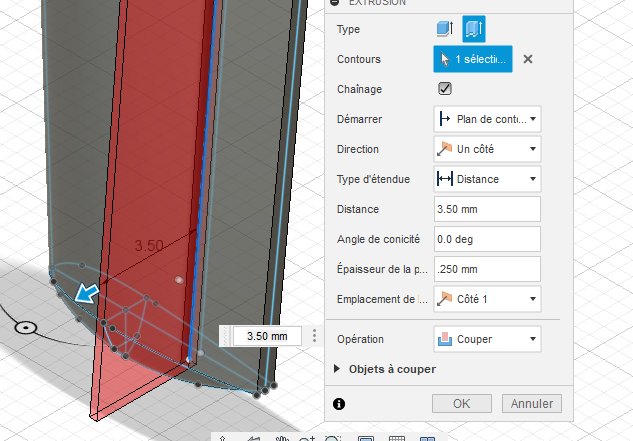Click the 'Épaisseur de la p...' label
The width and height of the screenshot is (633, 441).
click(382, 269)
